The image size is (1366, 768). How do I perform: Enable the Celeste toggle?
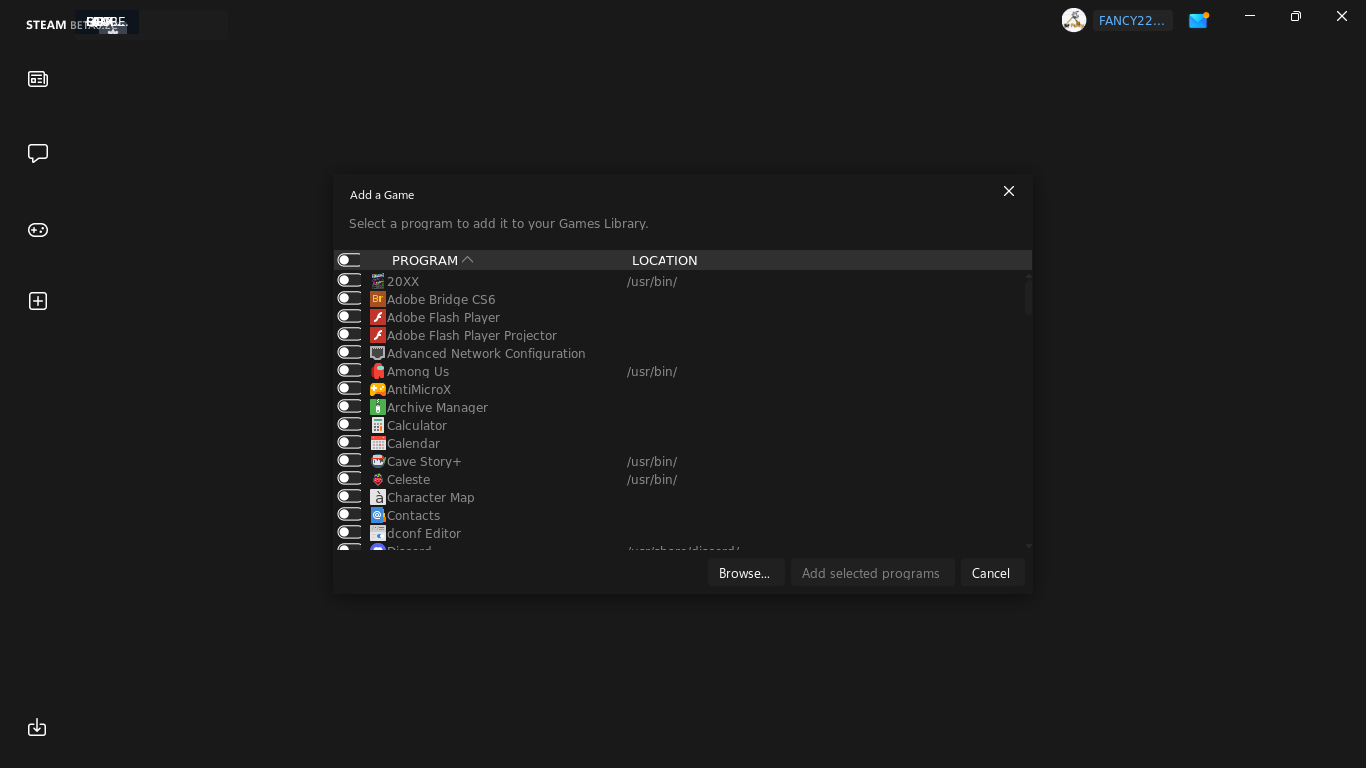point(349,478)
